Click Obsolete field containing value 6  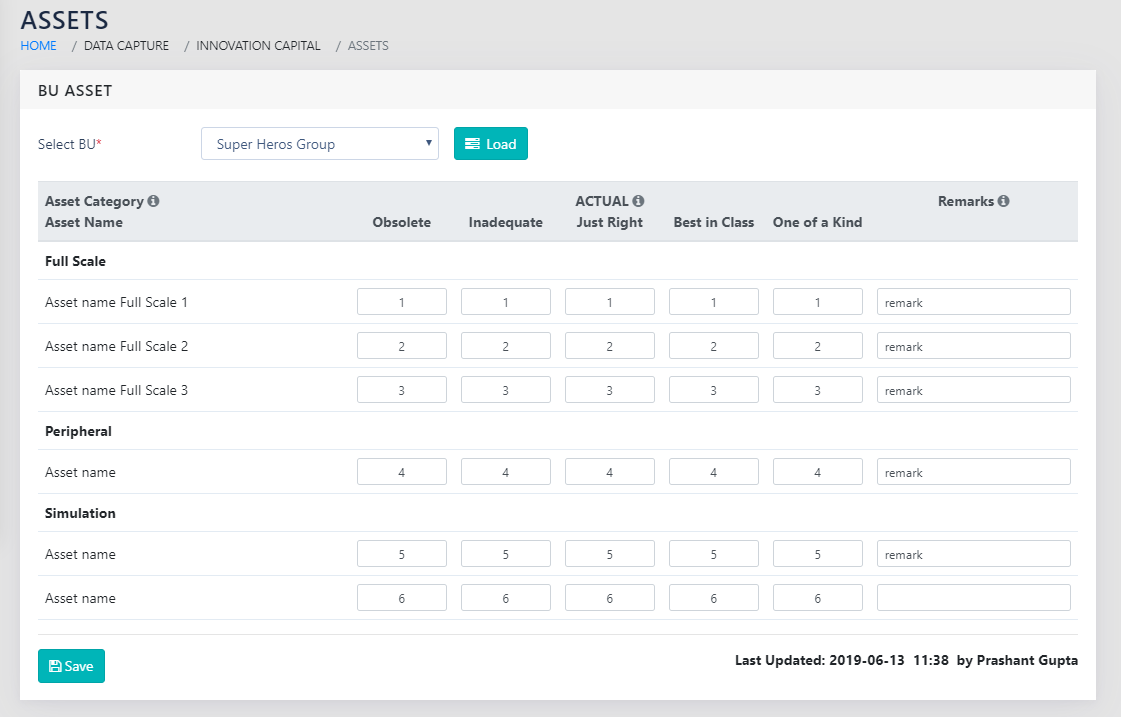pyautogui.click(x=401, y=598)
